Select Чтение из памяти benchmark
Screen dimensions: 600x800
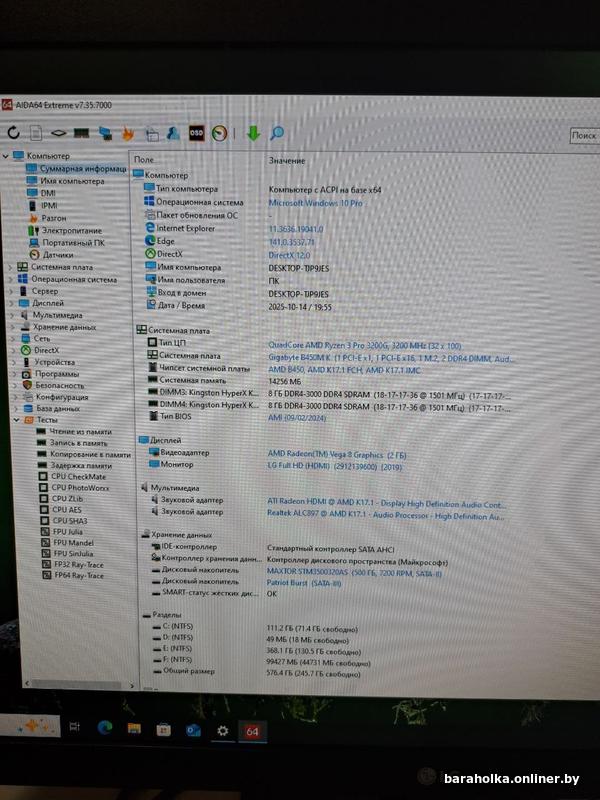pos(80,432)
